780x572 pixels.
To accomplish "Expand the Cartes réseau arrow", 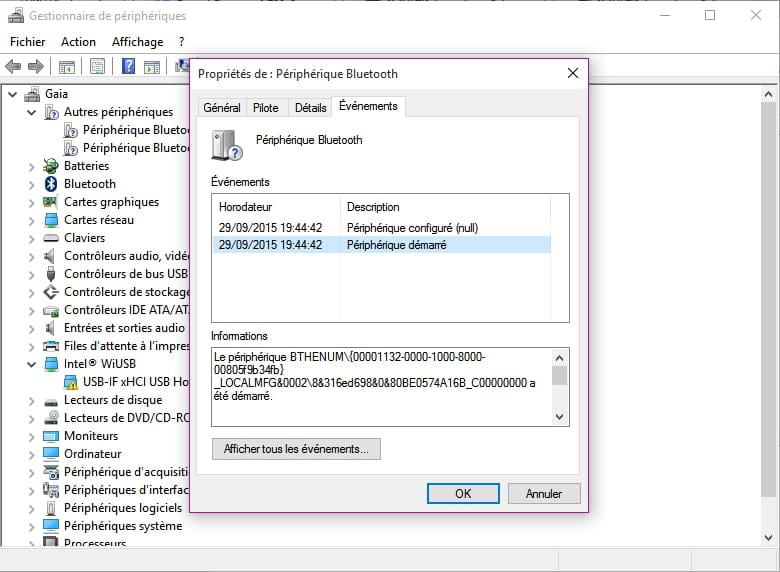I will 31,221.
